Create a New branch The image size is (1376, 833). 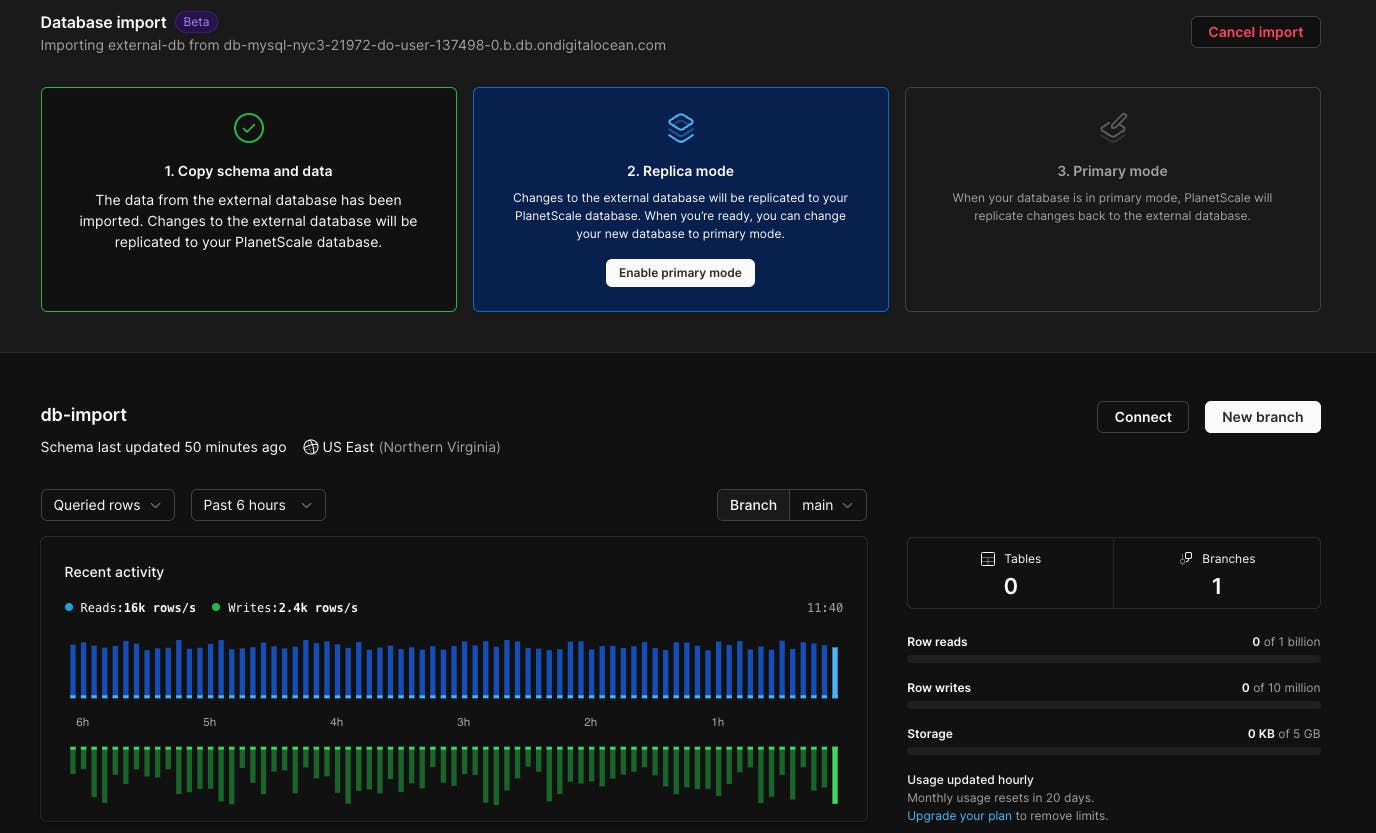[1262, 417]
